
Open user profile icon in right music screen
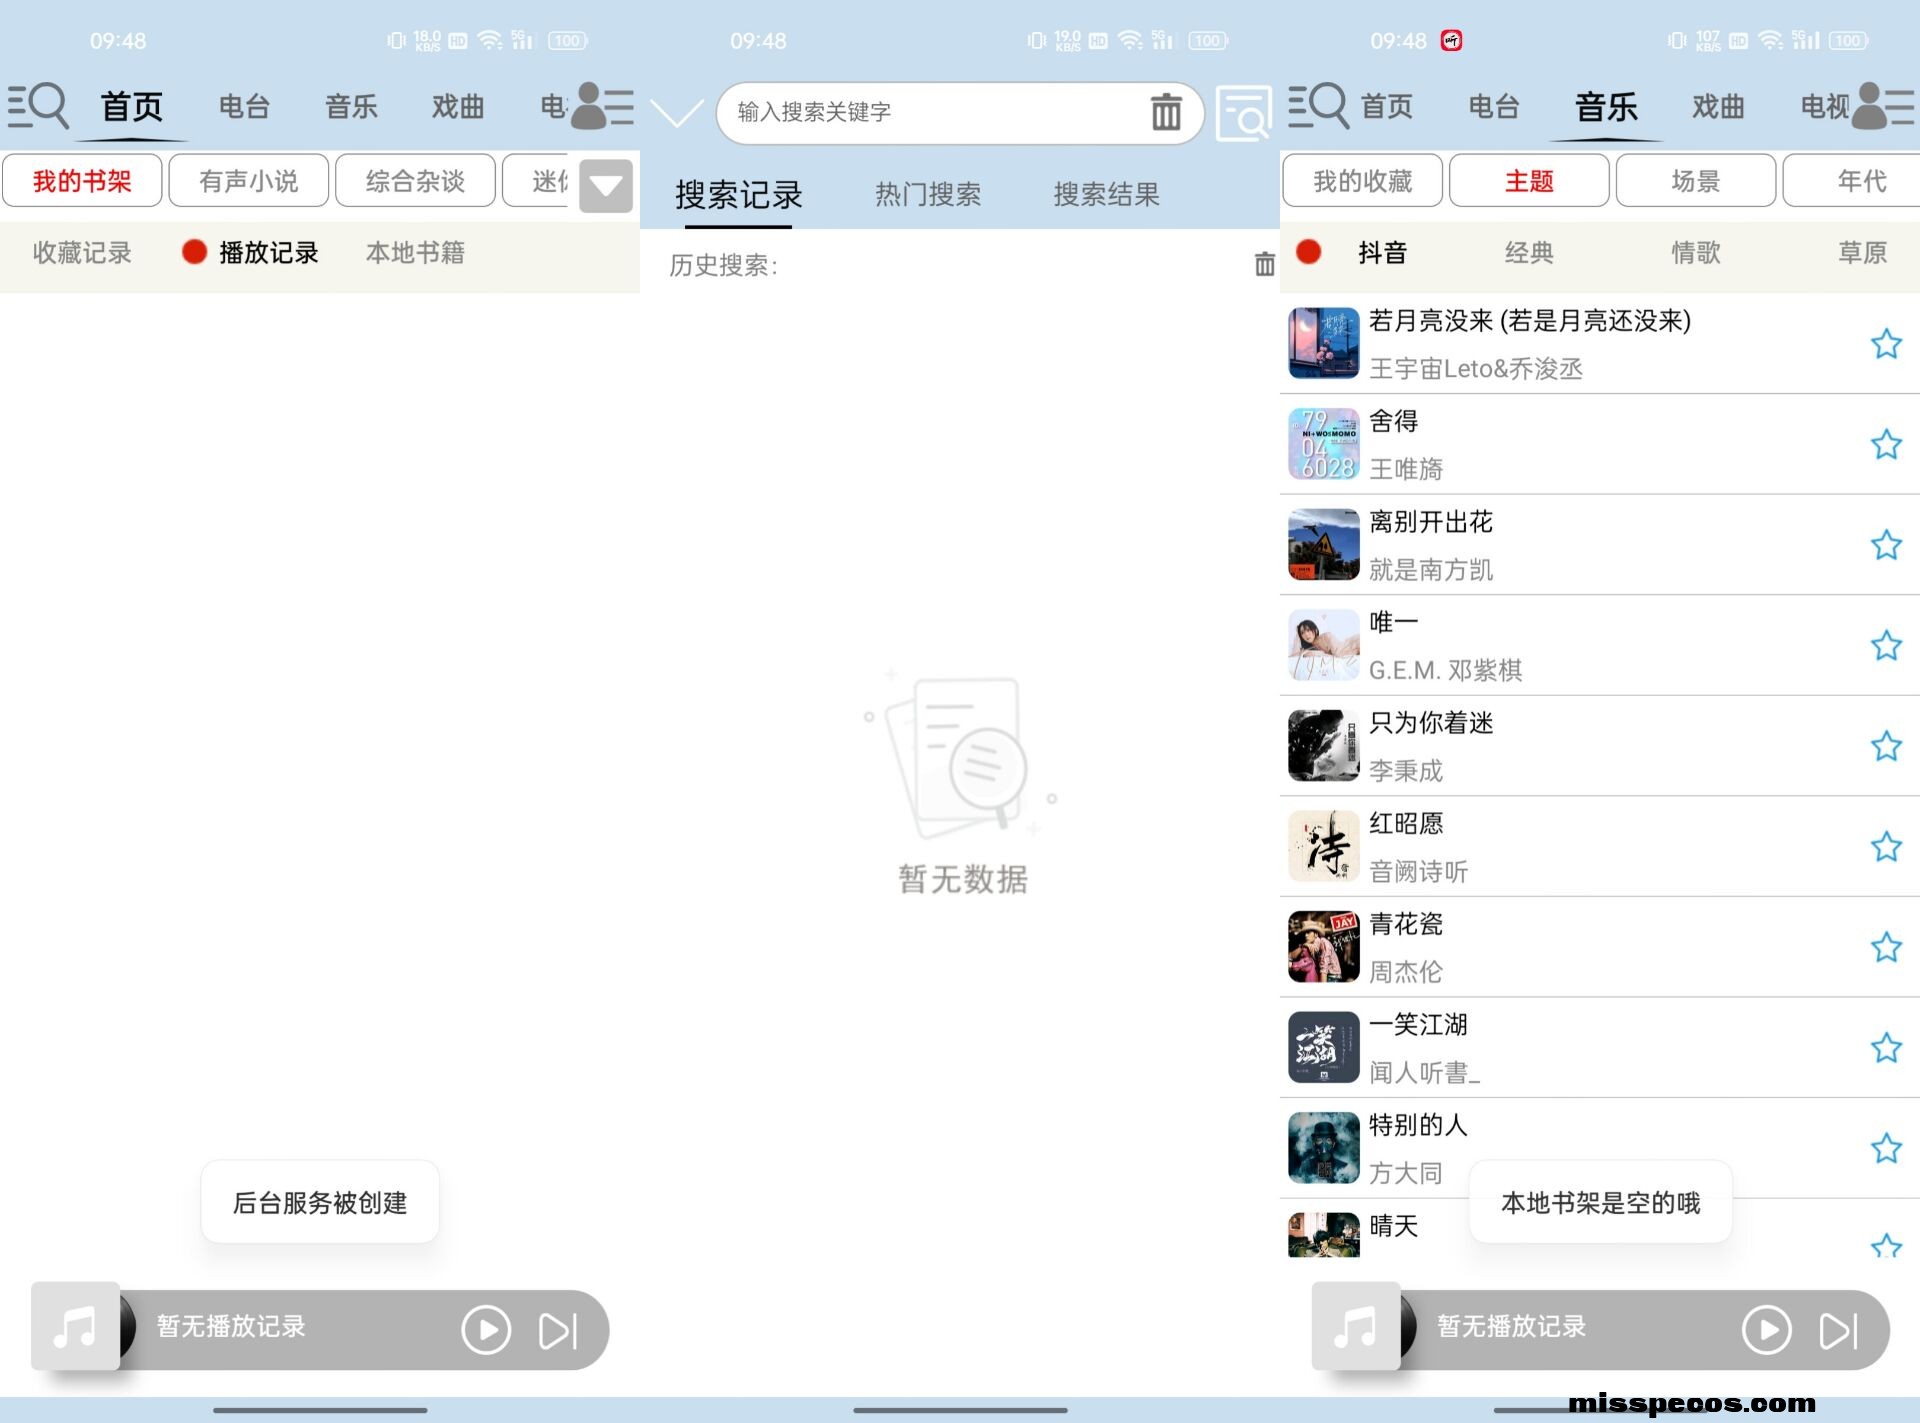(1883, 106)
